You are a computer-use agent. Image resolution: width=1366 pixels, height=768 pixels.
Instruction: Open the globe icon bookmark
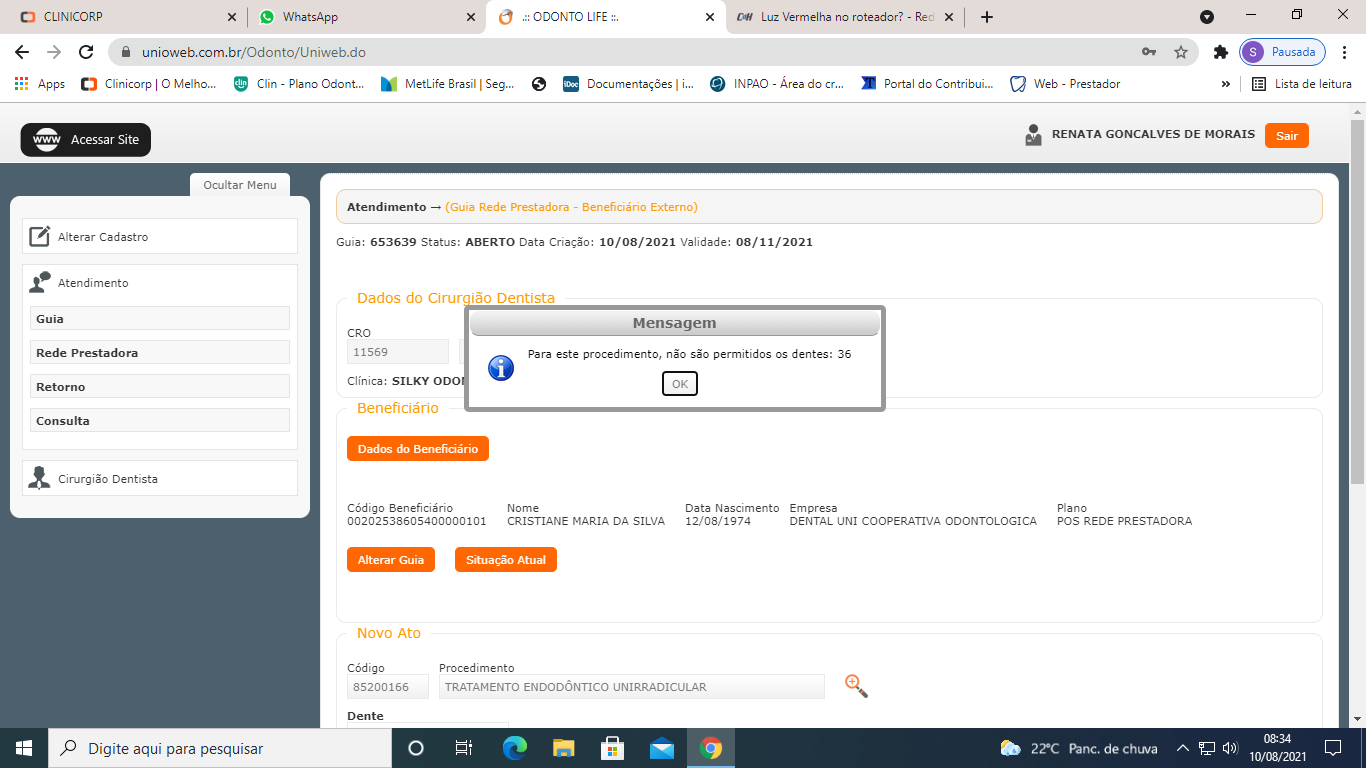(539, 84)
